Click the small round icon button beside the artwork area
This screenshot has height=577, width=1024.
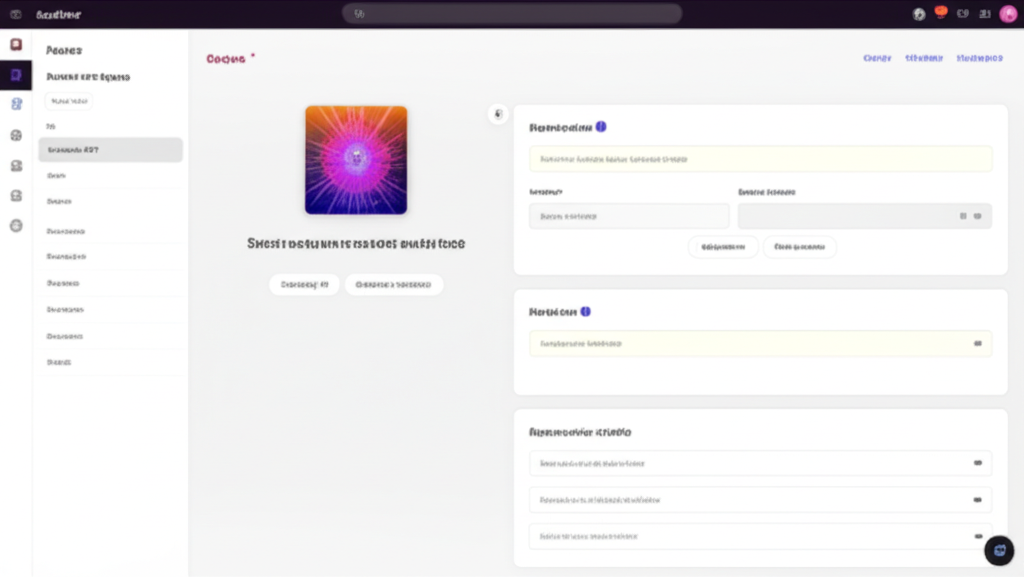498,114
